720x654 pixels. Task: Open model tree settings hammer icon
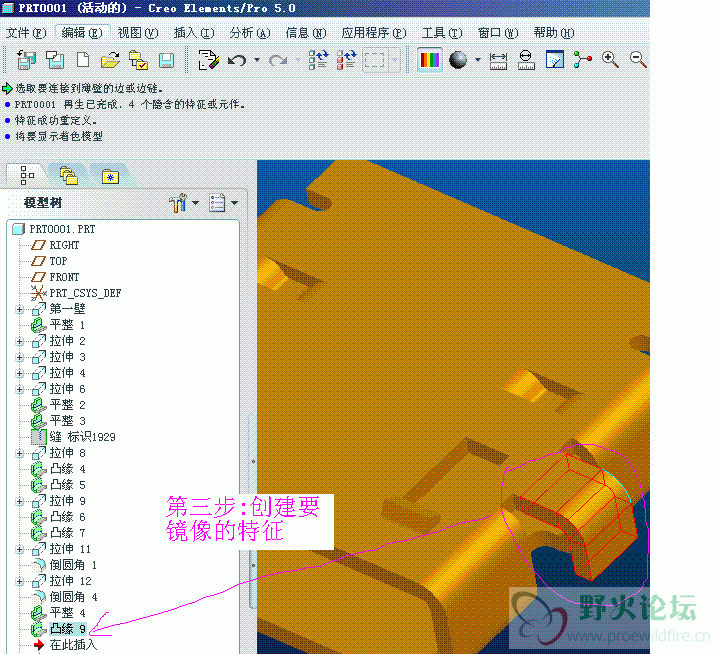pos(178,203)
